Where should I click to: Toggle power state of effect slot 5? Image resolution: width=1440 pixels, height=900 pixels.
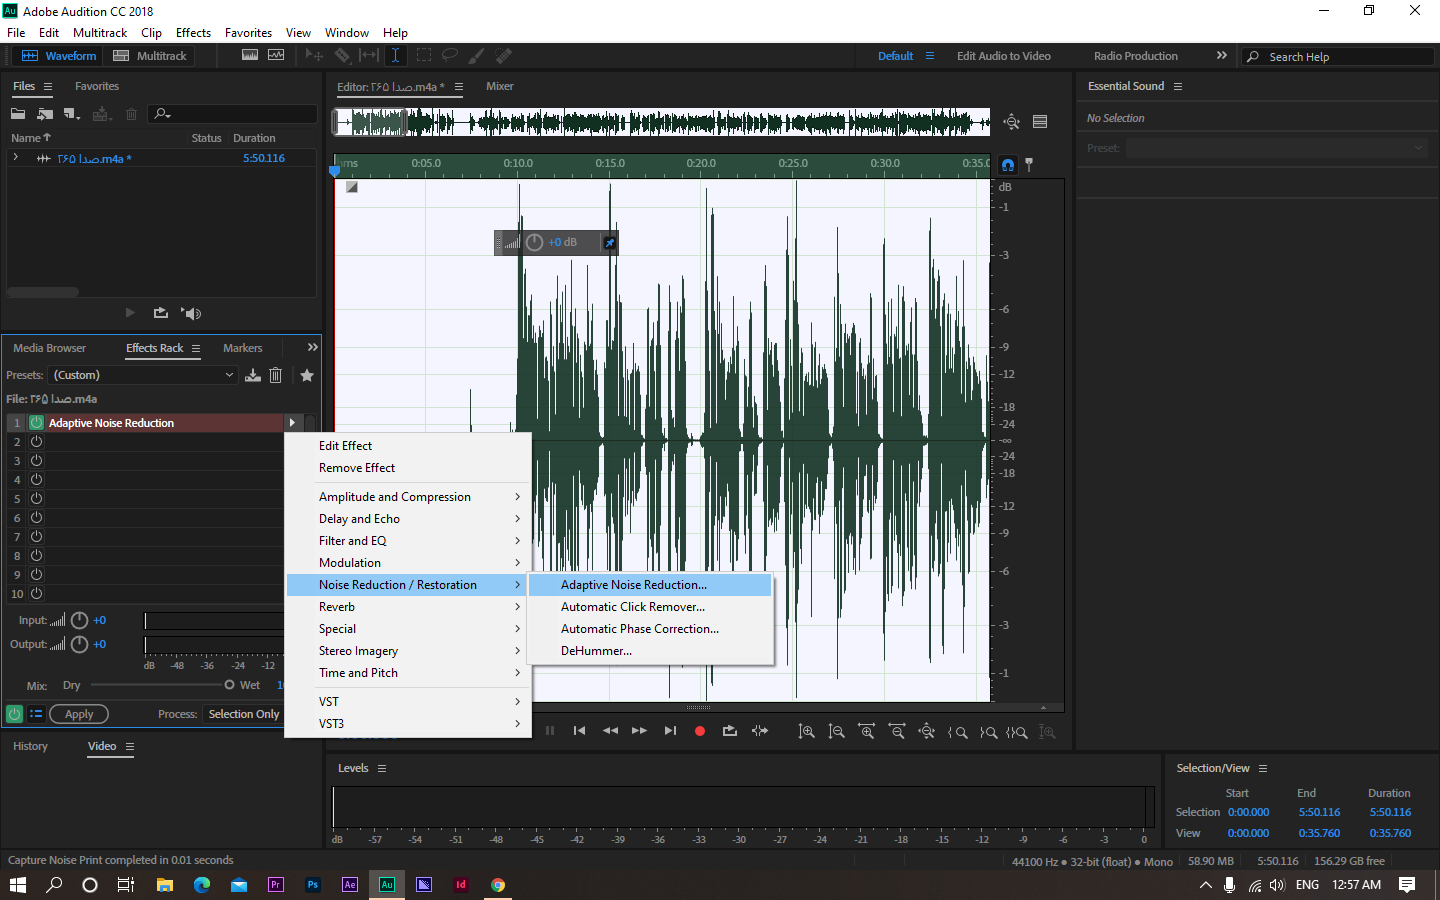coord(36,499)
